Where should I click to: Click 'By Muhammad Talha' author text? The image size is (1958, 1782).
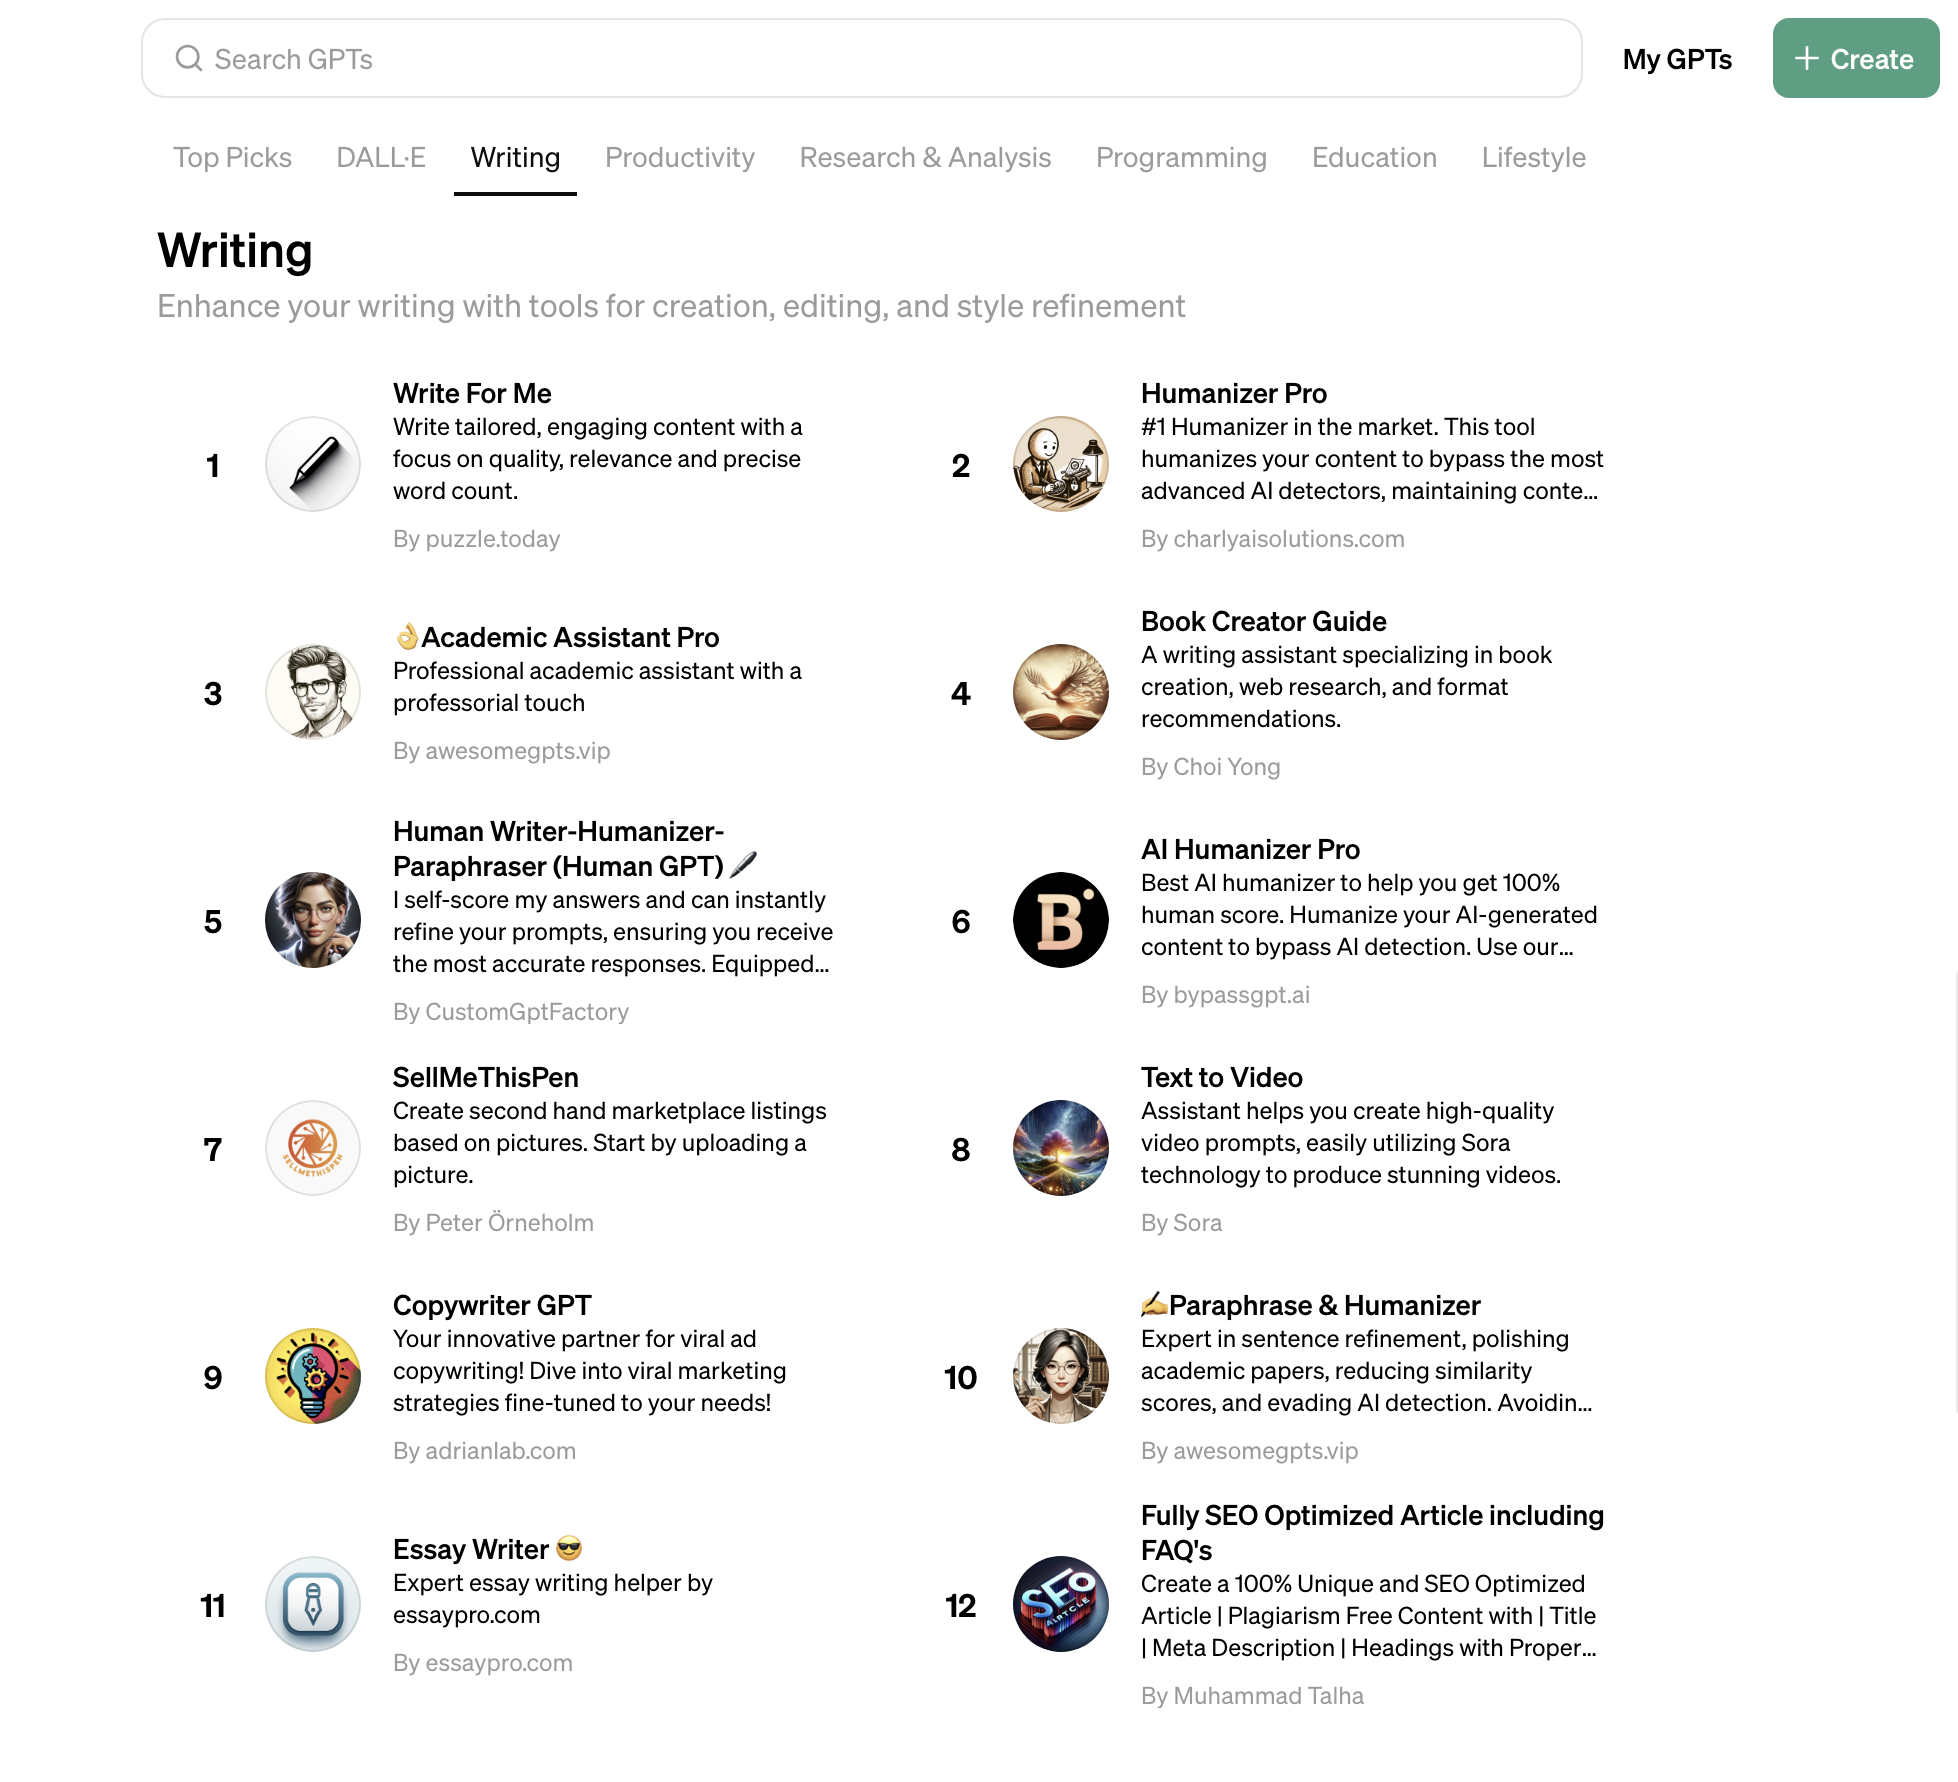1252,1696
